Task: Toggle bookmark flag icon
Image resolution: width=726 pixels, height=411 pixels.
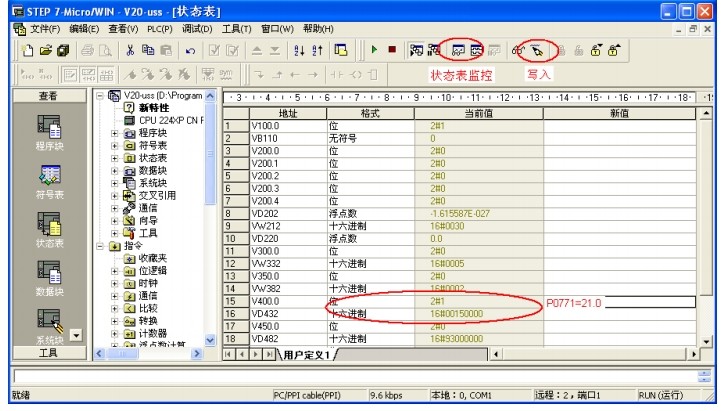Action: (x=131, y=75)
